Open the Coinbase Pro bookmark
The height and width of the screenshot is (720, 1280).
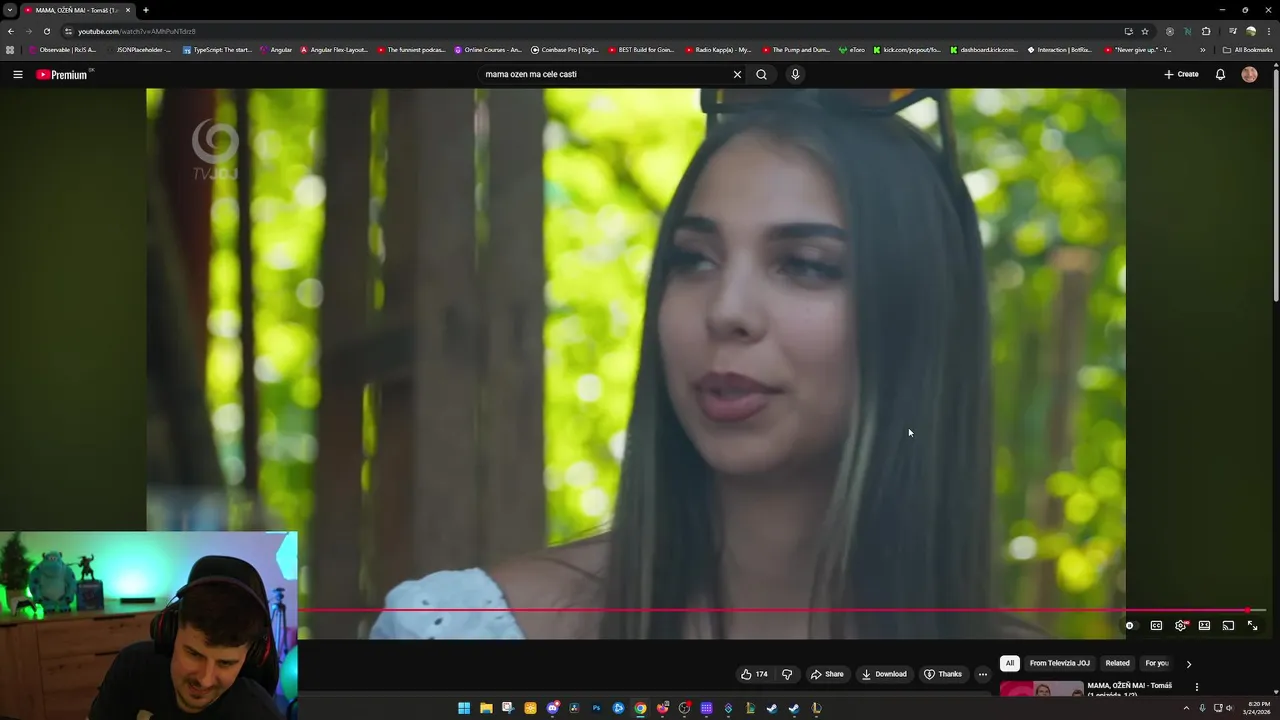[x=565, y=49]
